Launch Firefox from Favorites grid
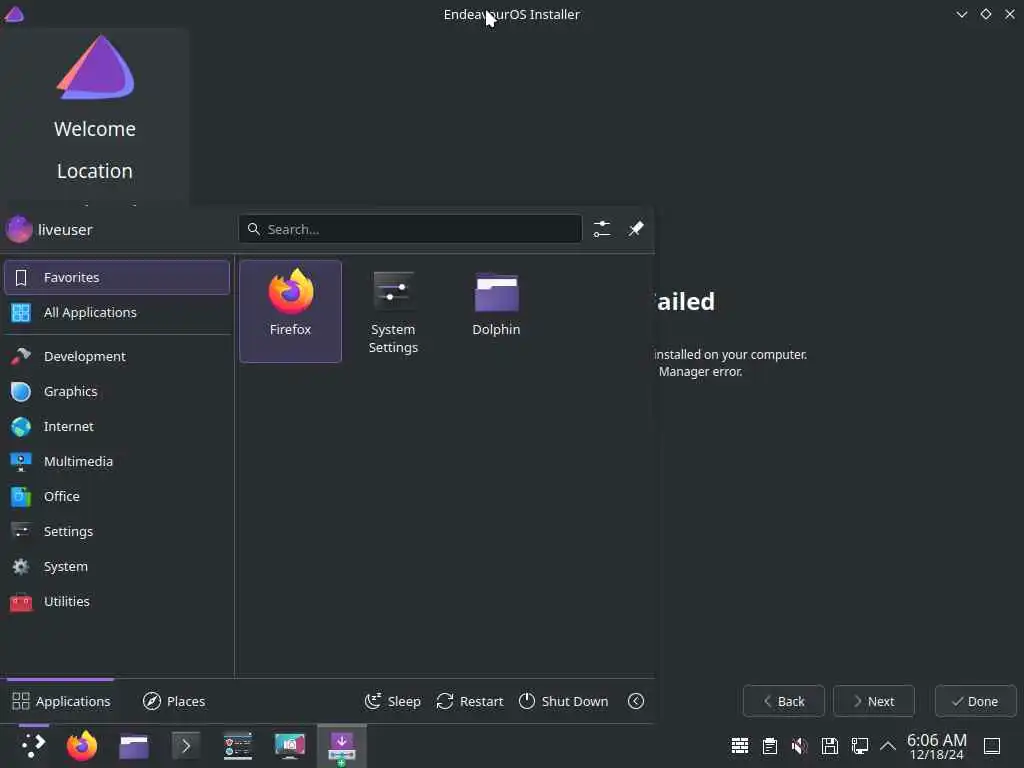 point(291,311)
